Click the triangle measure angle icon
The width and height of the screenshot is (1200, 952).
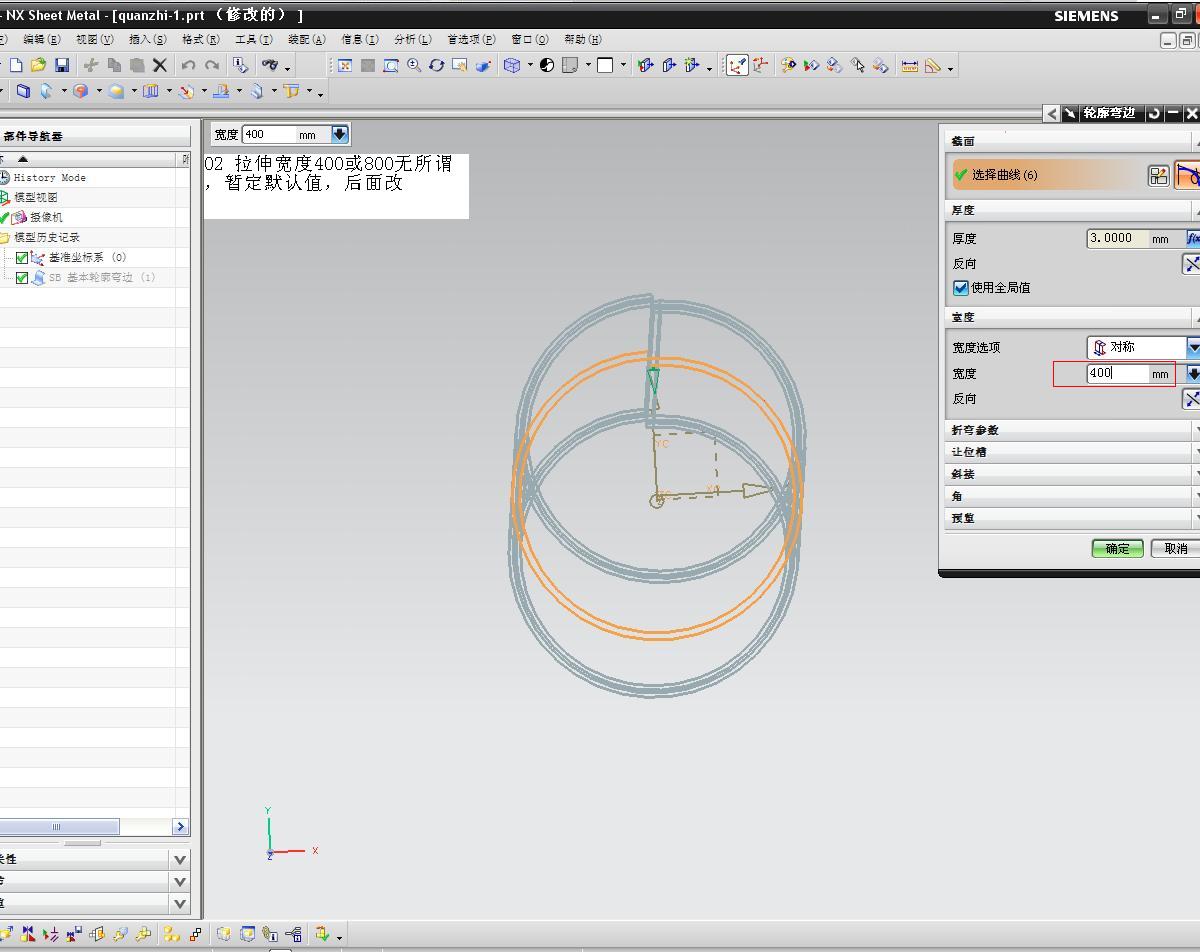[933, 65]
